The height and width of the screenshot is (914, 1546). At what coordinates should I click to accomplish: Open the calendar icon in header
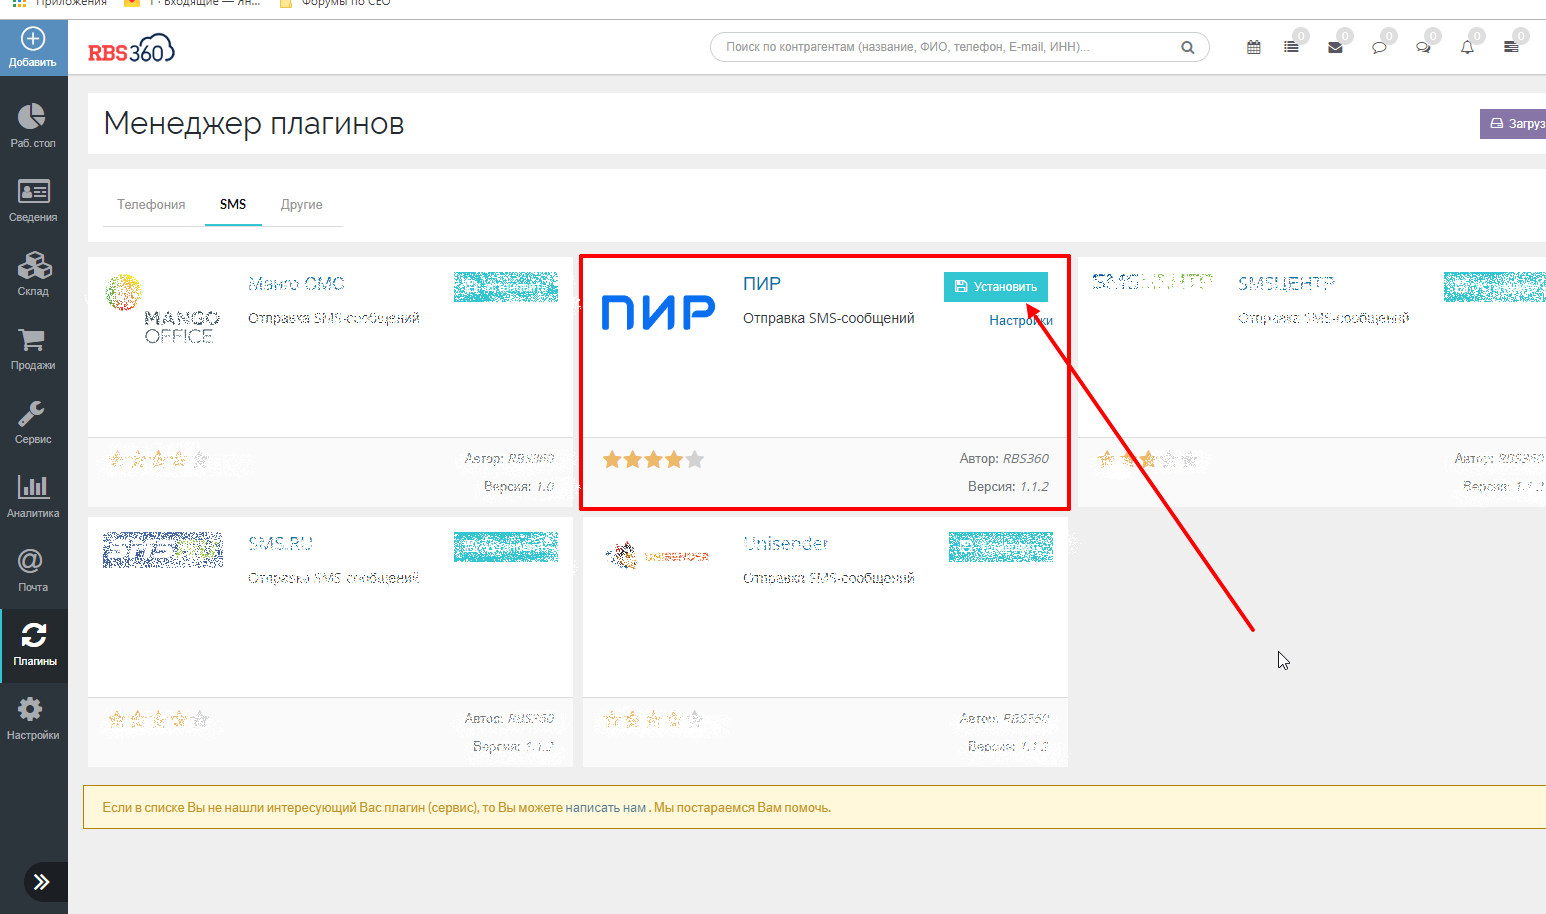(x=1253, y=47)
